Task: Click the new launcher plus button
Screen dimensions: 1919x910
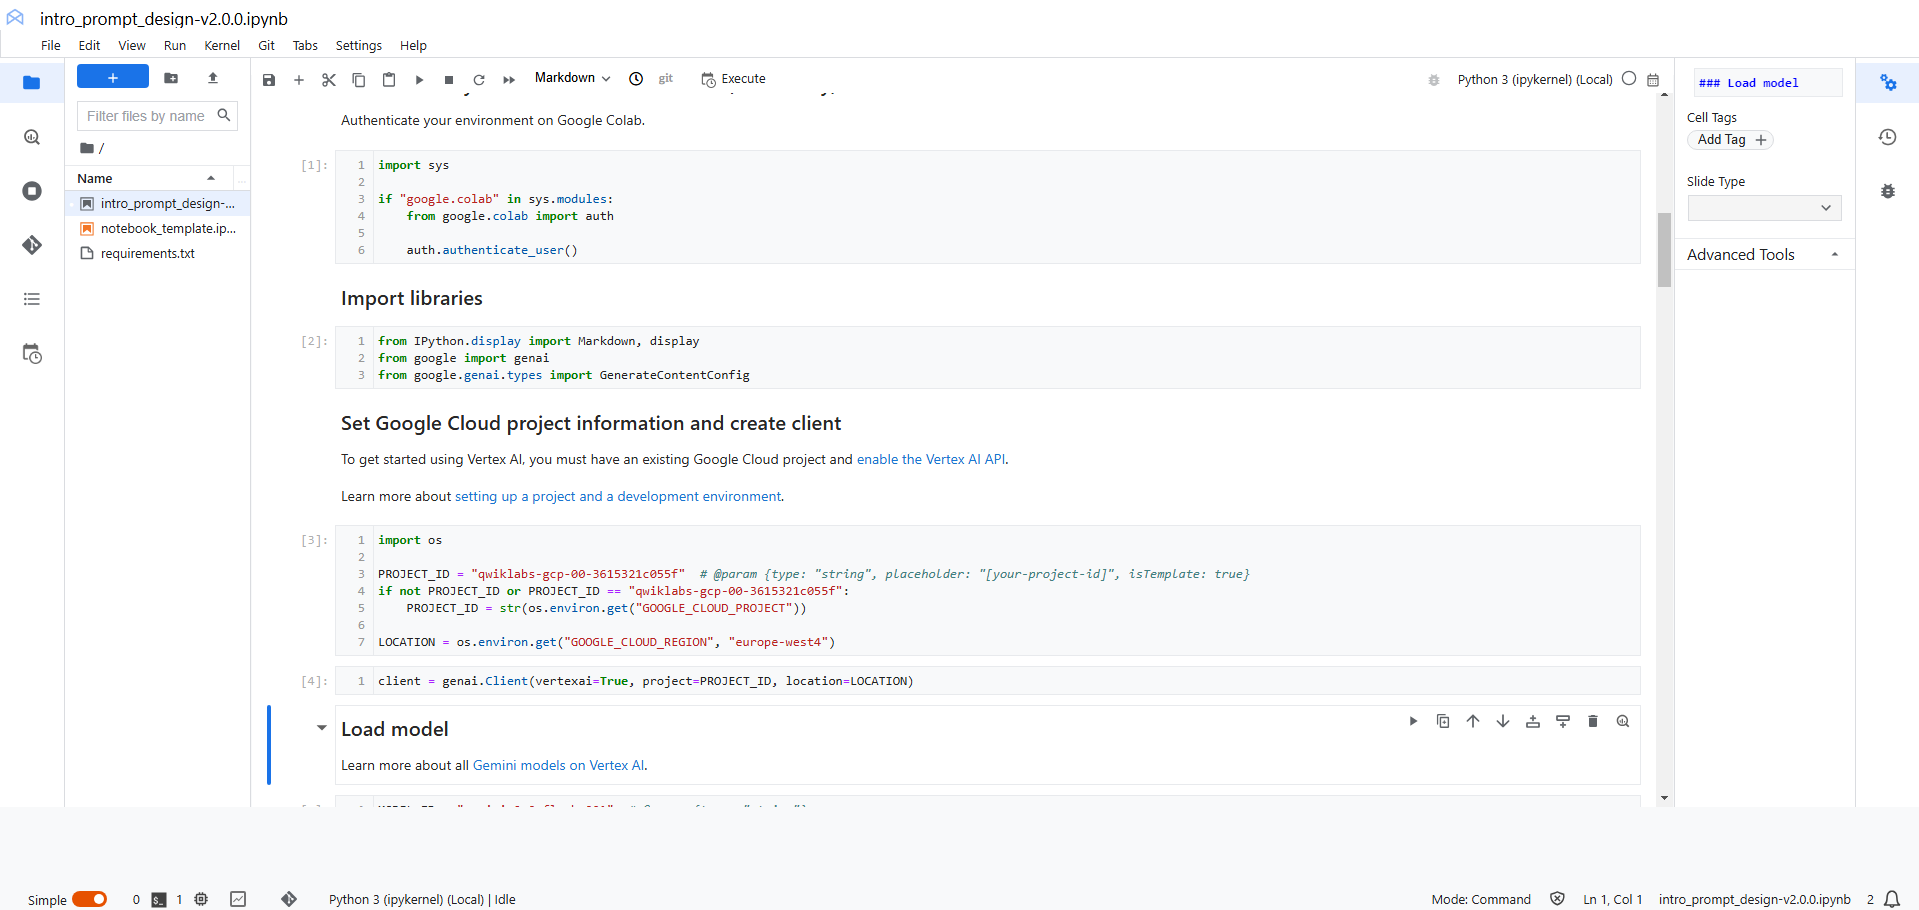Action: pos(113,77)
